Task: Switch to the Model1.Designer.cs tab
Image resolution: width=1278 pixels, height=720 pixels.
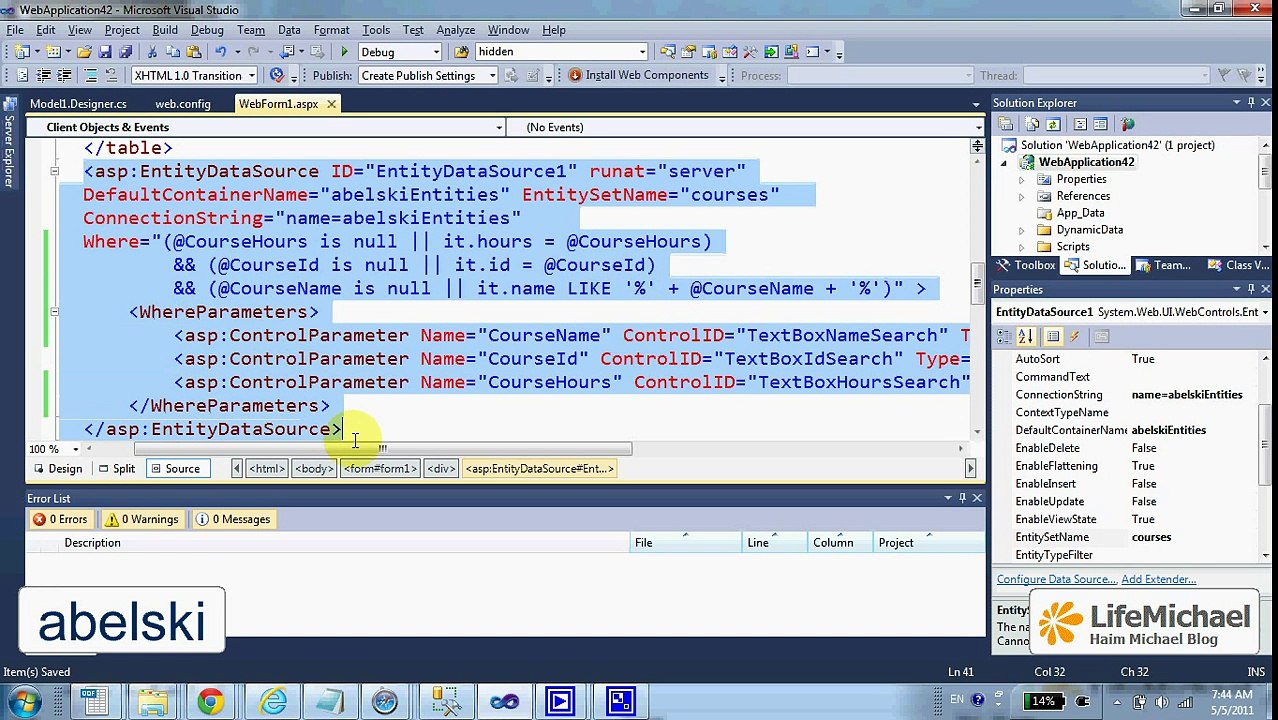Action: [78, 104]
